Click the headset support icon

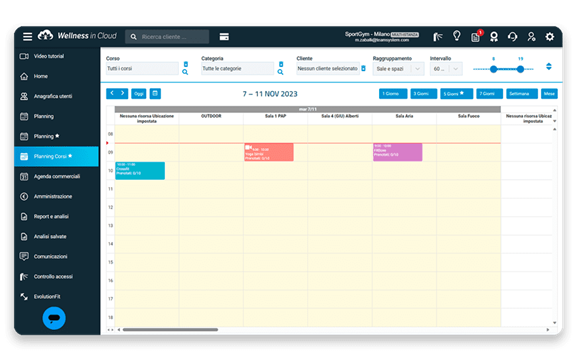(512, 36)
